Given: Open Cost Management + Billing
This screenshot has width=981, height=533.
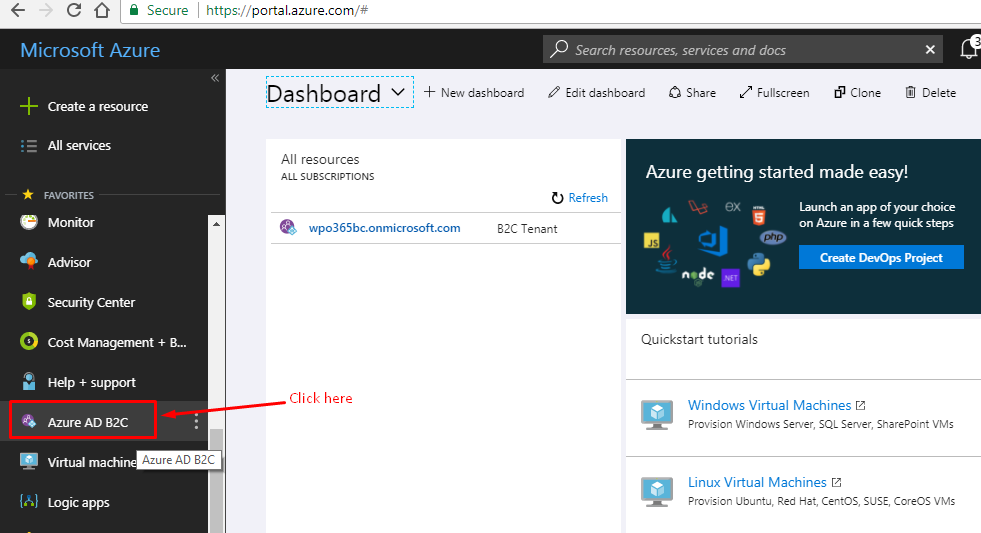Looking at the screenshot, I should (x=117, y=343).
